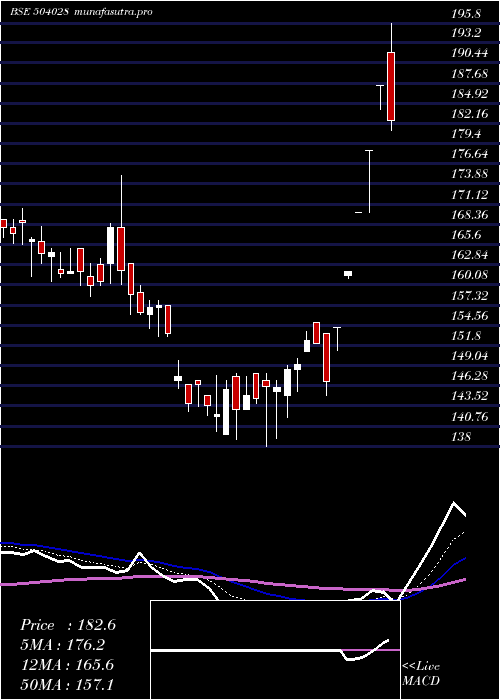
Task: Click the 50MA : 157.1 readout
Action: pyautogui.click(x=67, y=684)
